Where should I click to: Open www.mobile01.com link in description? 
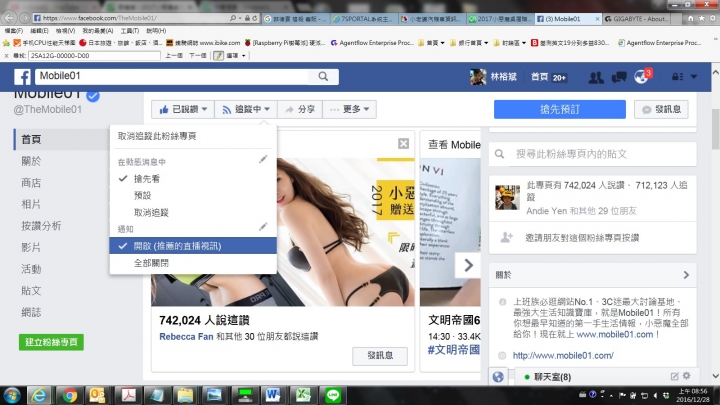pos(614,334)
